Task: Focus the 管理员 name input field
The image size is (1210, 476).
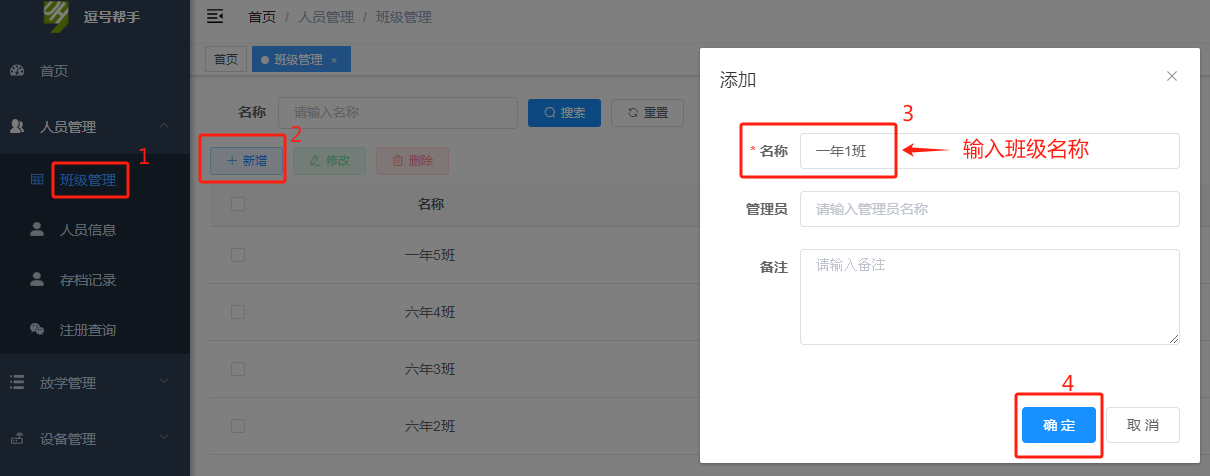Action: (x=990, y=209)
